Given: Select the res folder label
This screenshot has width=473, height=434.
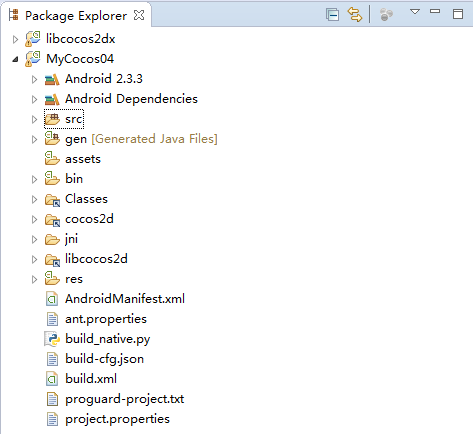Looking at the screenshot, I should [x=74, y=279].
